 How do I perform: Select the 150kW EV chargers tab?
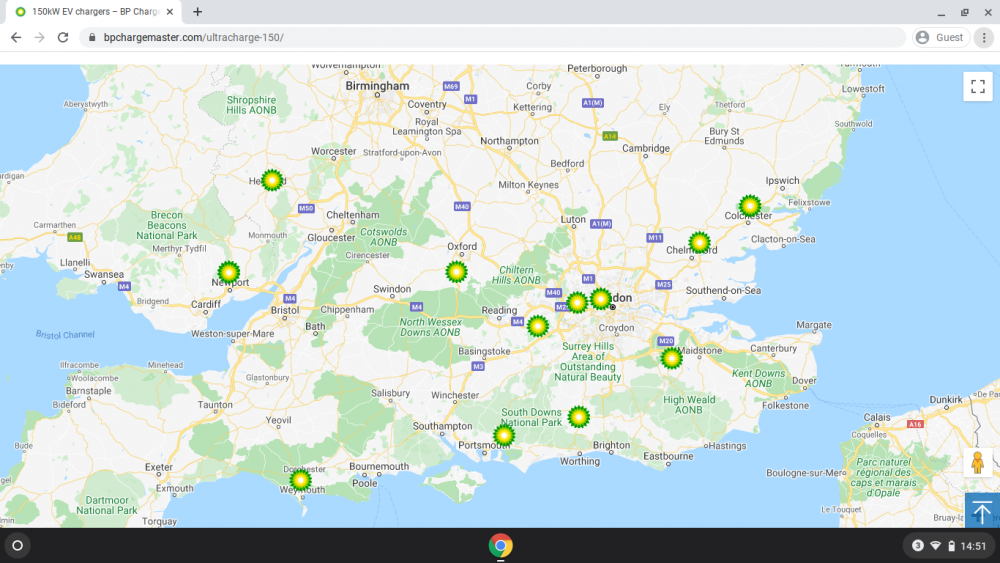click(x=94, y=11)
